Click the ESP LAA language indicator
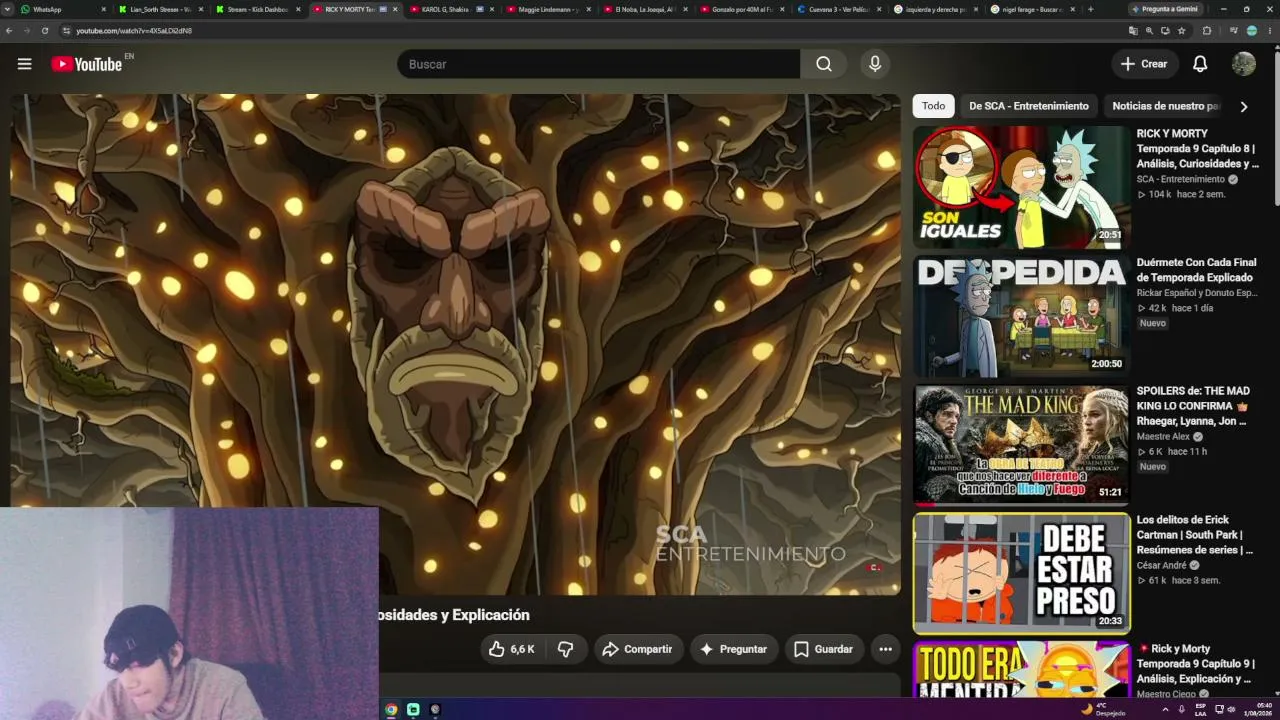The width and height of the screenshot is (1280, 720). [1200, 709]
